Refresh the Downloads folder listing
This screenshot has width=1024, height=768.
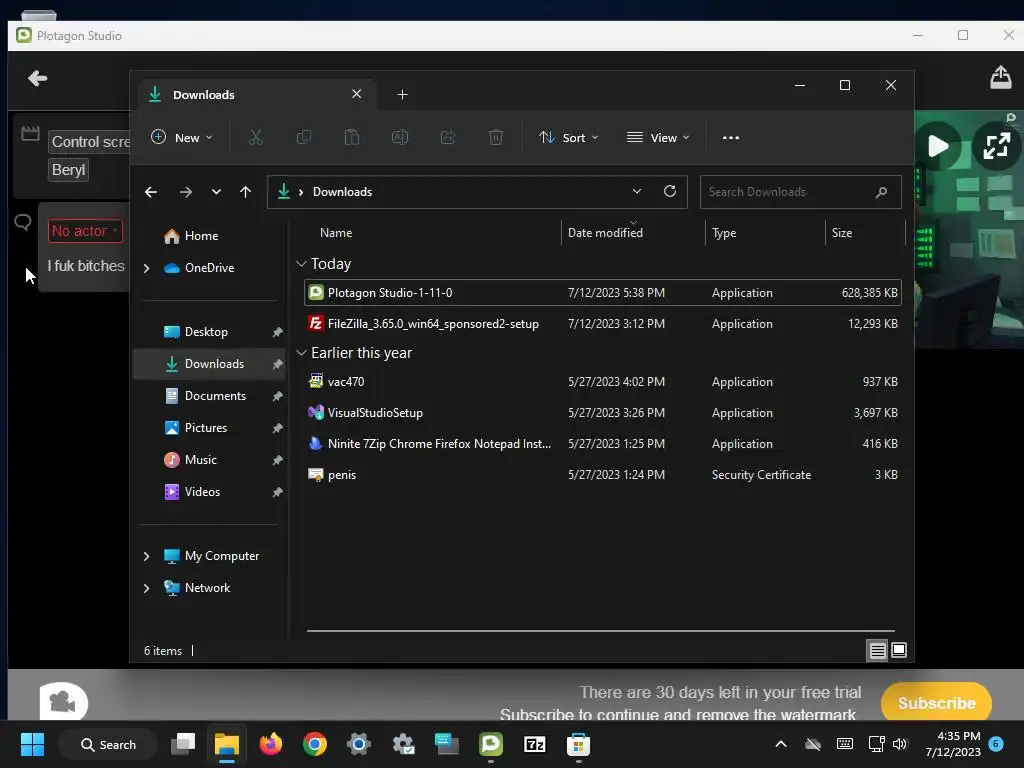click(x=669, y=191)
